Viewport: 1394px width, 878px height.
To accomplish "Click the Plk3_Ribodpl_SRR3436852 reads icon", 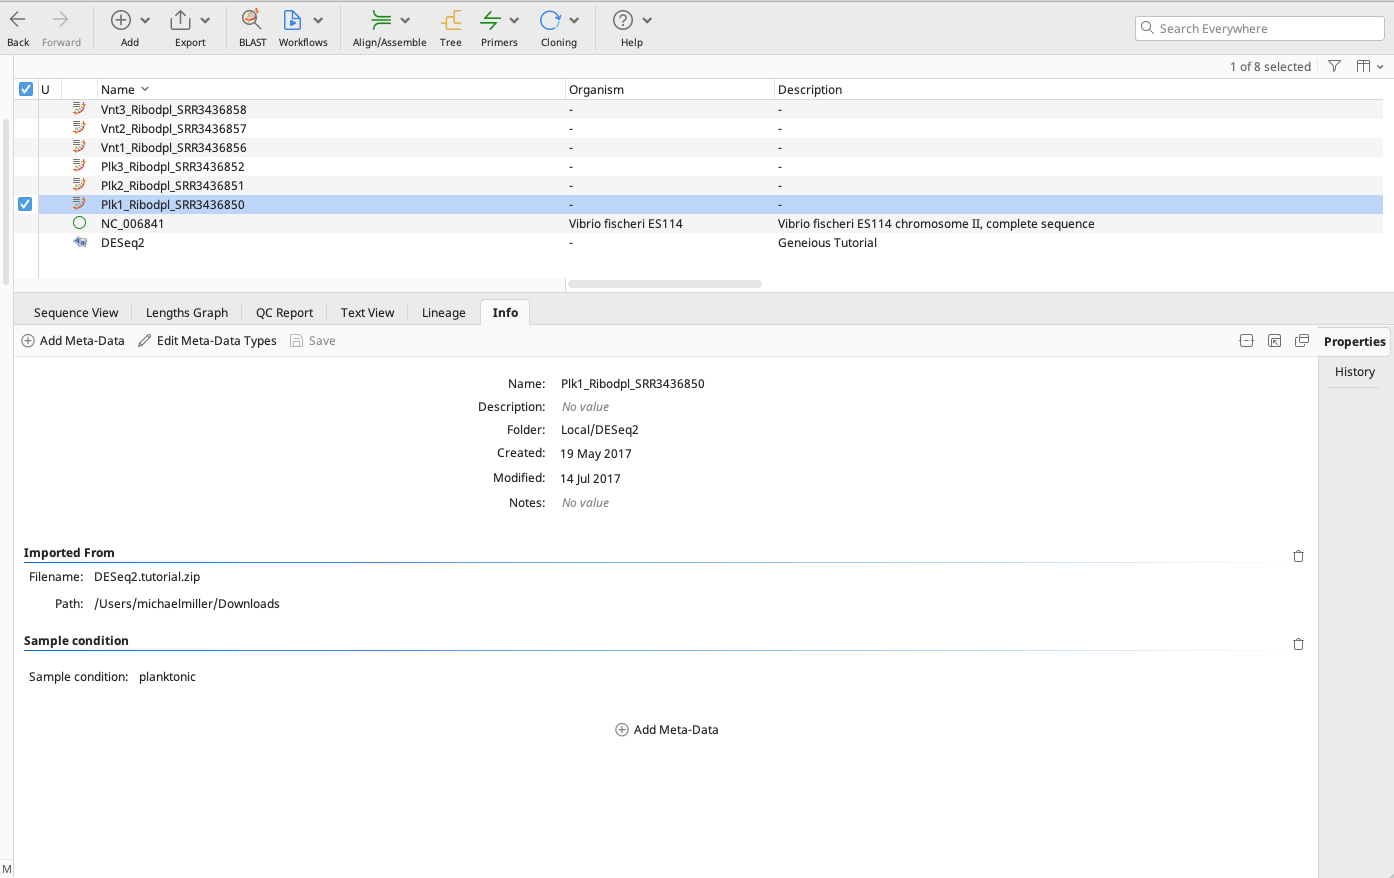I will tap(80, 166).
